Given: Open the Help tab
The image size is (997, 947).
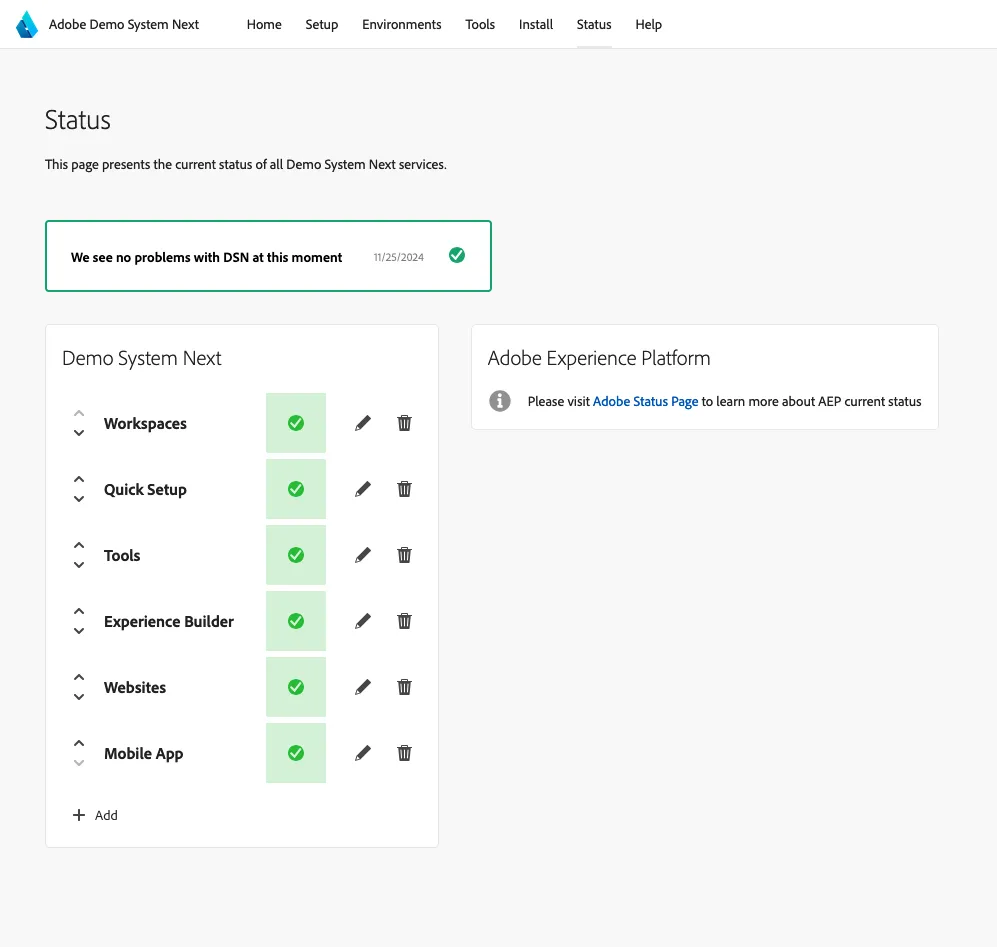Looking at the screenshot, I should pos(649,24).
